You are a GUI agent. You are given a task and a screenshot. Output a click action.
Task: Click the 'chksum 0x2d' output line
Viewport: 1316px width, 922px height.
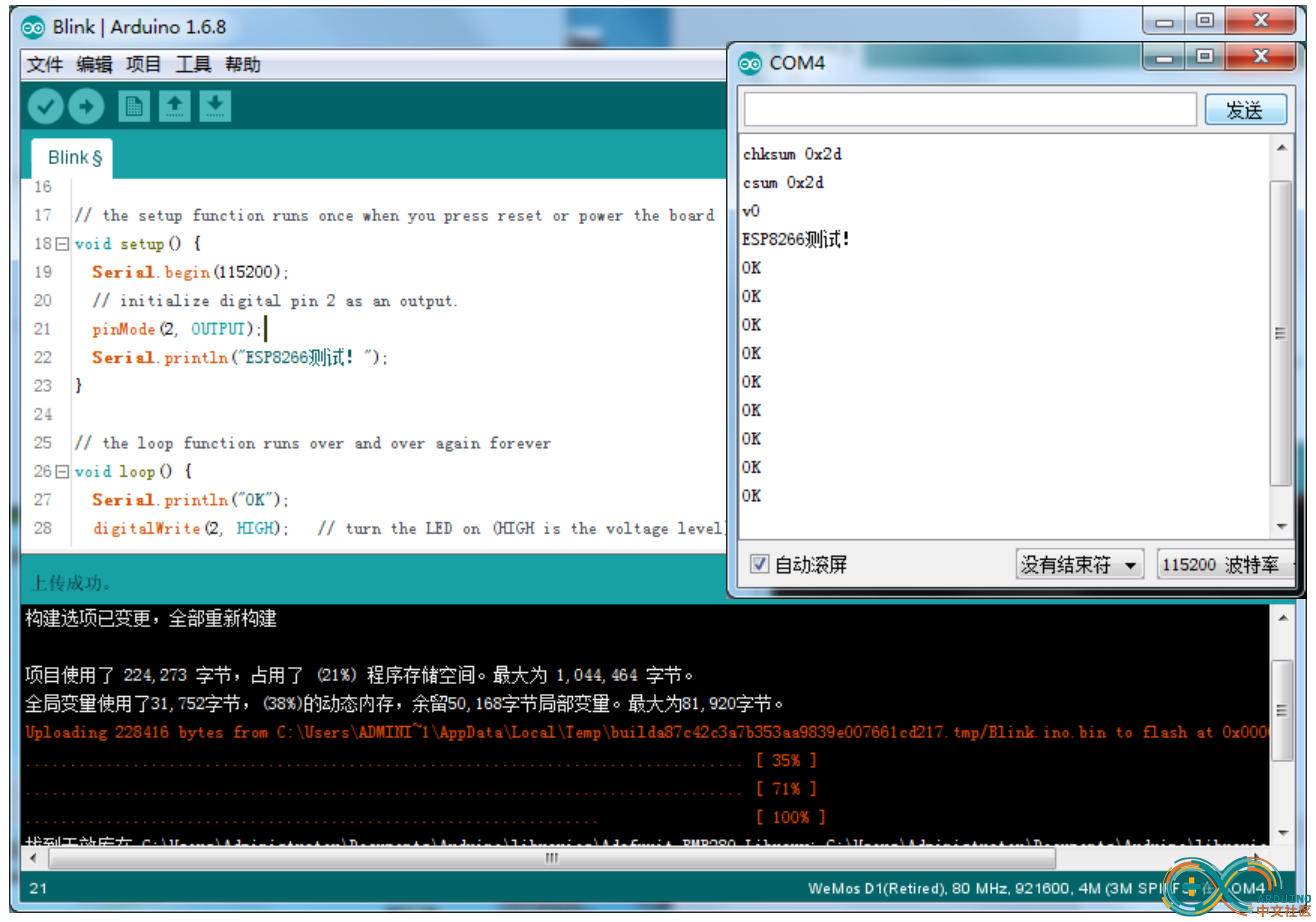pos(792,154)
